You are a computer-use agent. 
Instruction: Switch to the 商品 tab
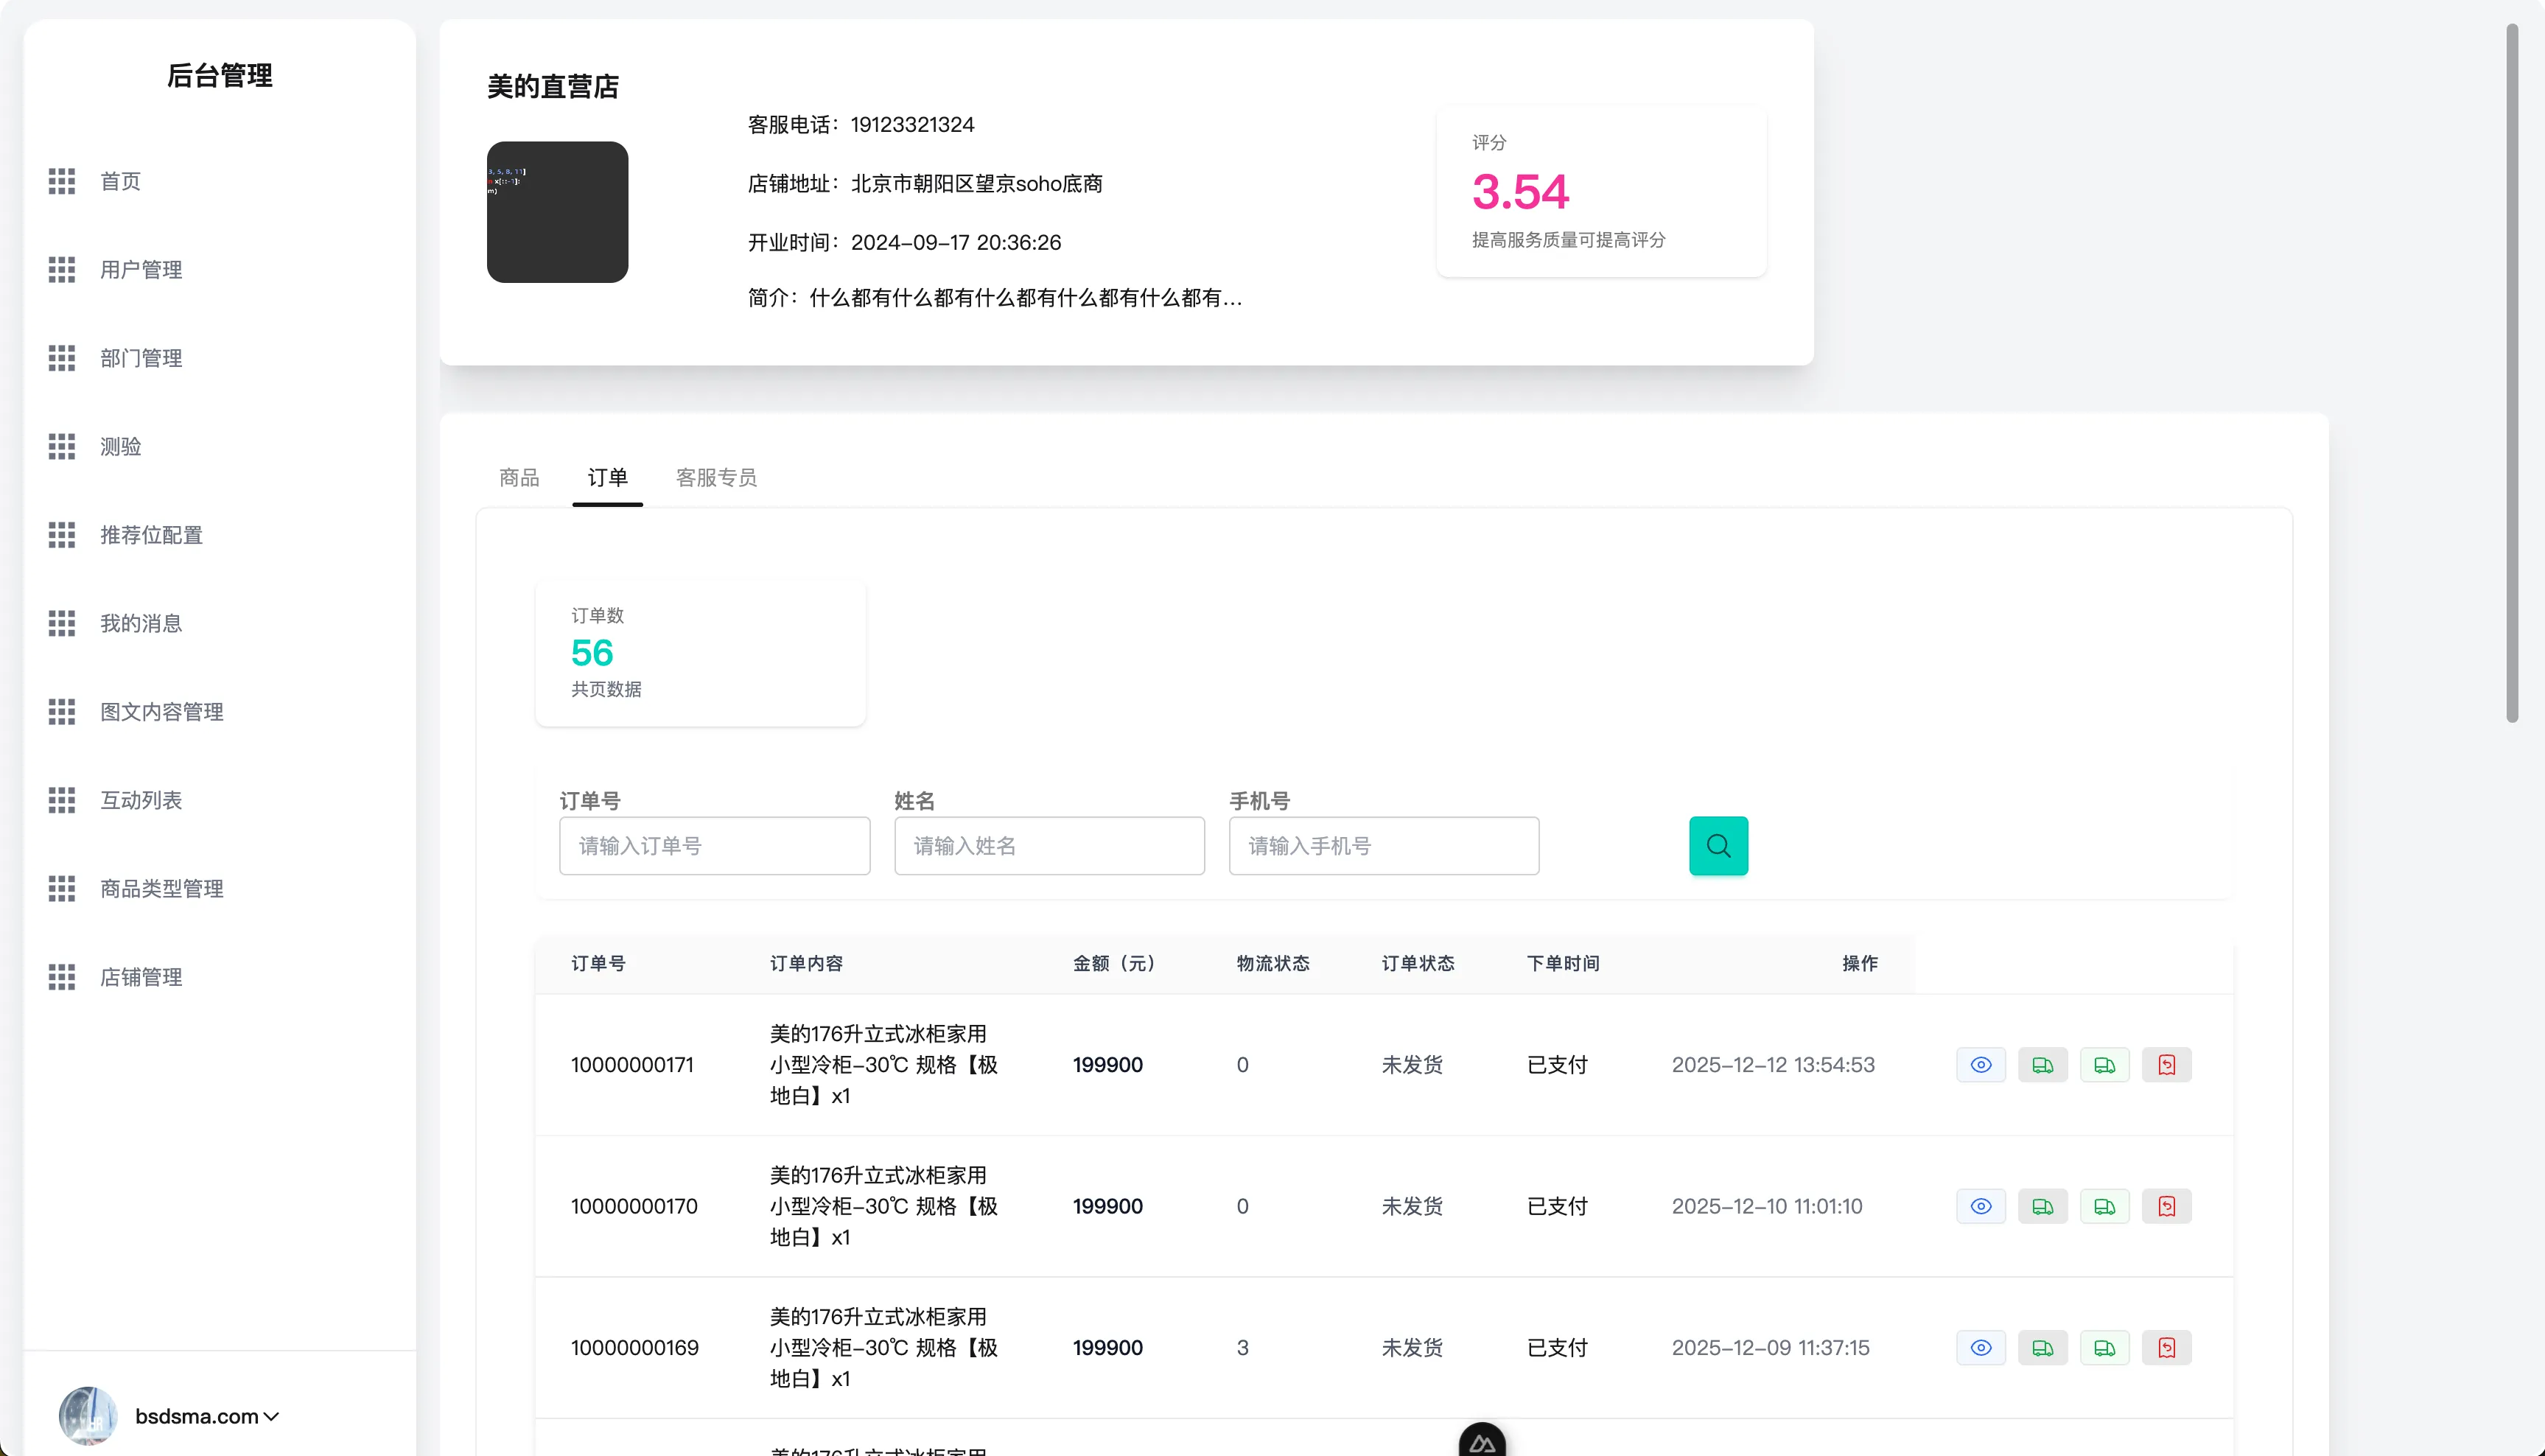point(518,478)
